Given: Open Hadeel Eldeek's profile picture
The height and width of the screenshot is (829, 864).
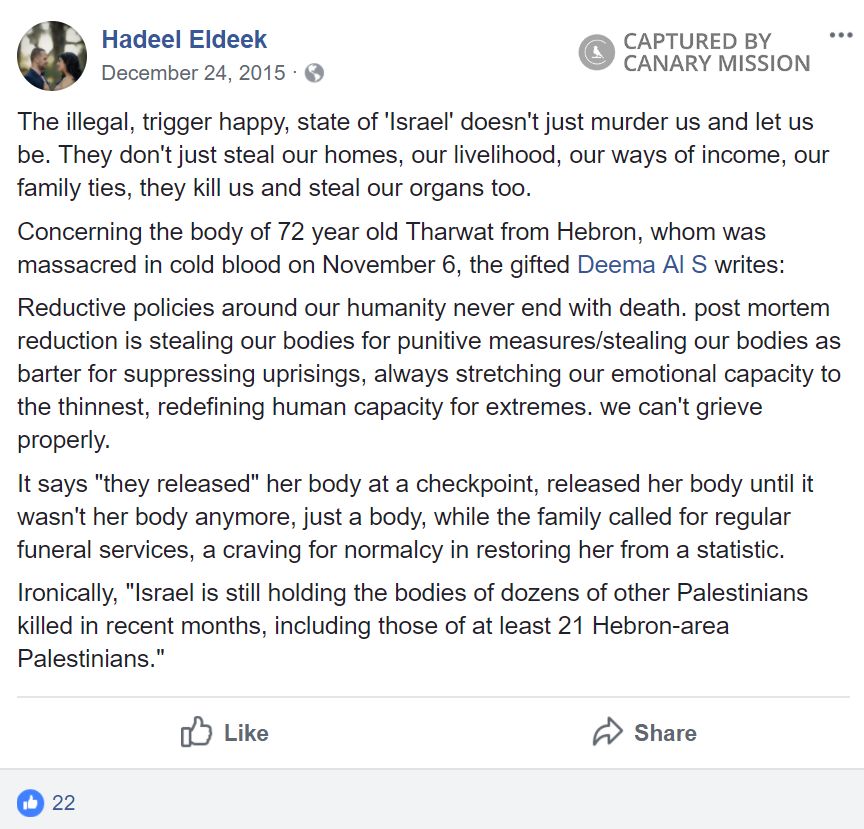Looking at the screenshot, I should (52, 55).
